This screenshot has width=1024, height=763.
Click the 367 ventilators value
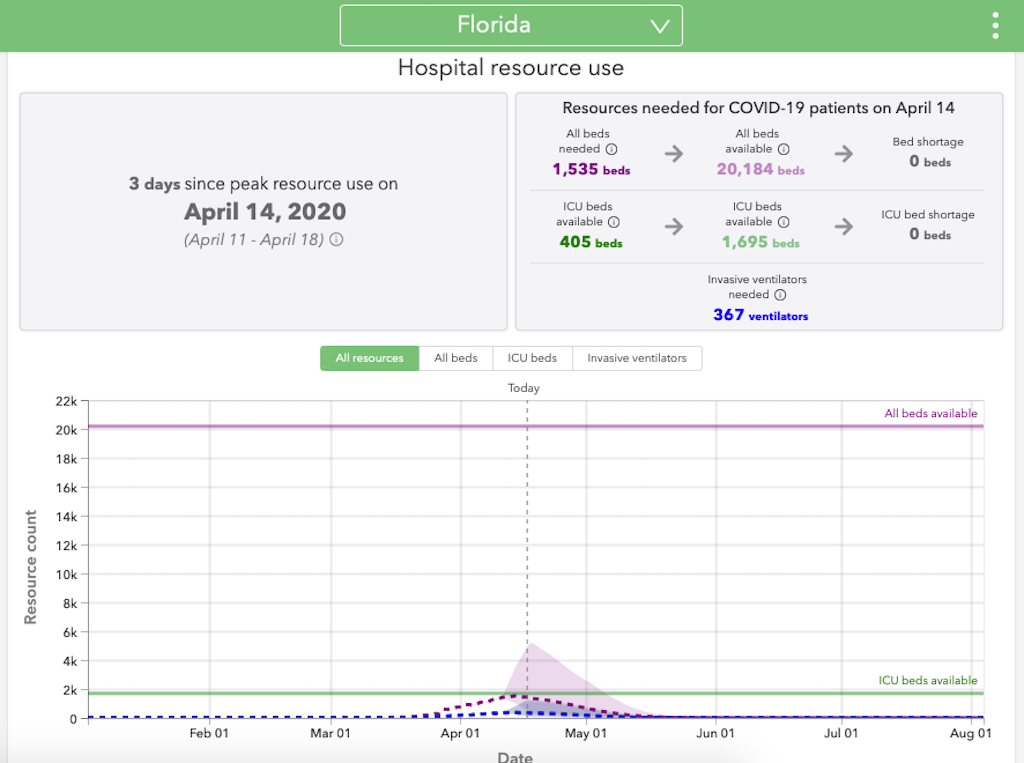click(761, 315)
